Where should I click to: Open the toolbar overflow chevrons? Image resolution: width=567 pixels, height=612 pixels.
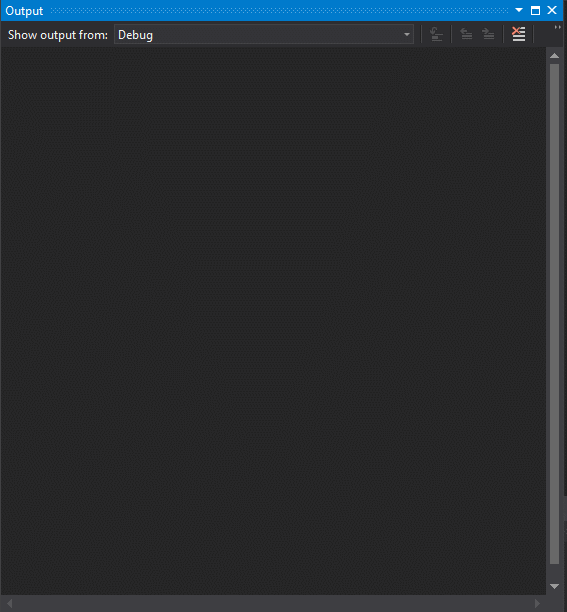point(558,27)
